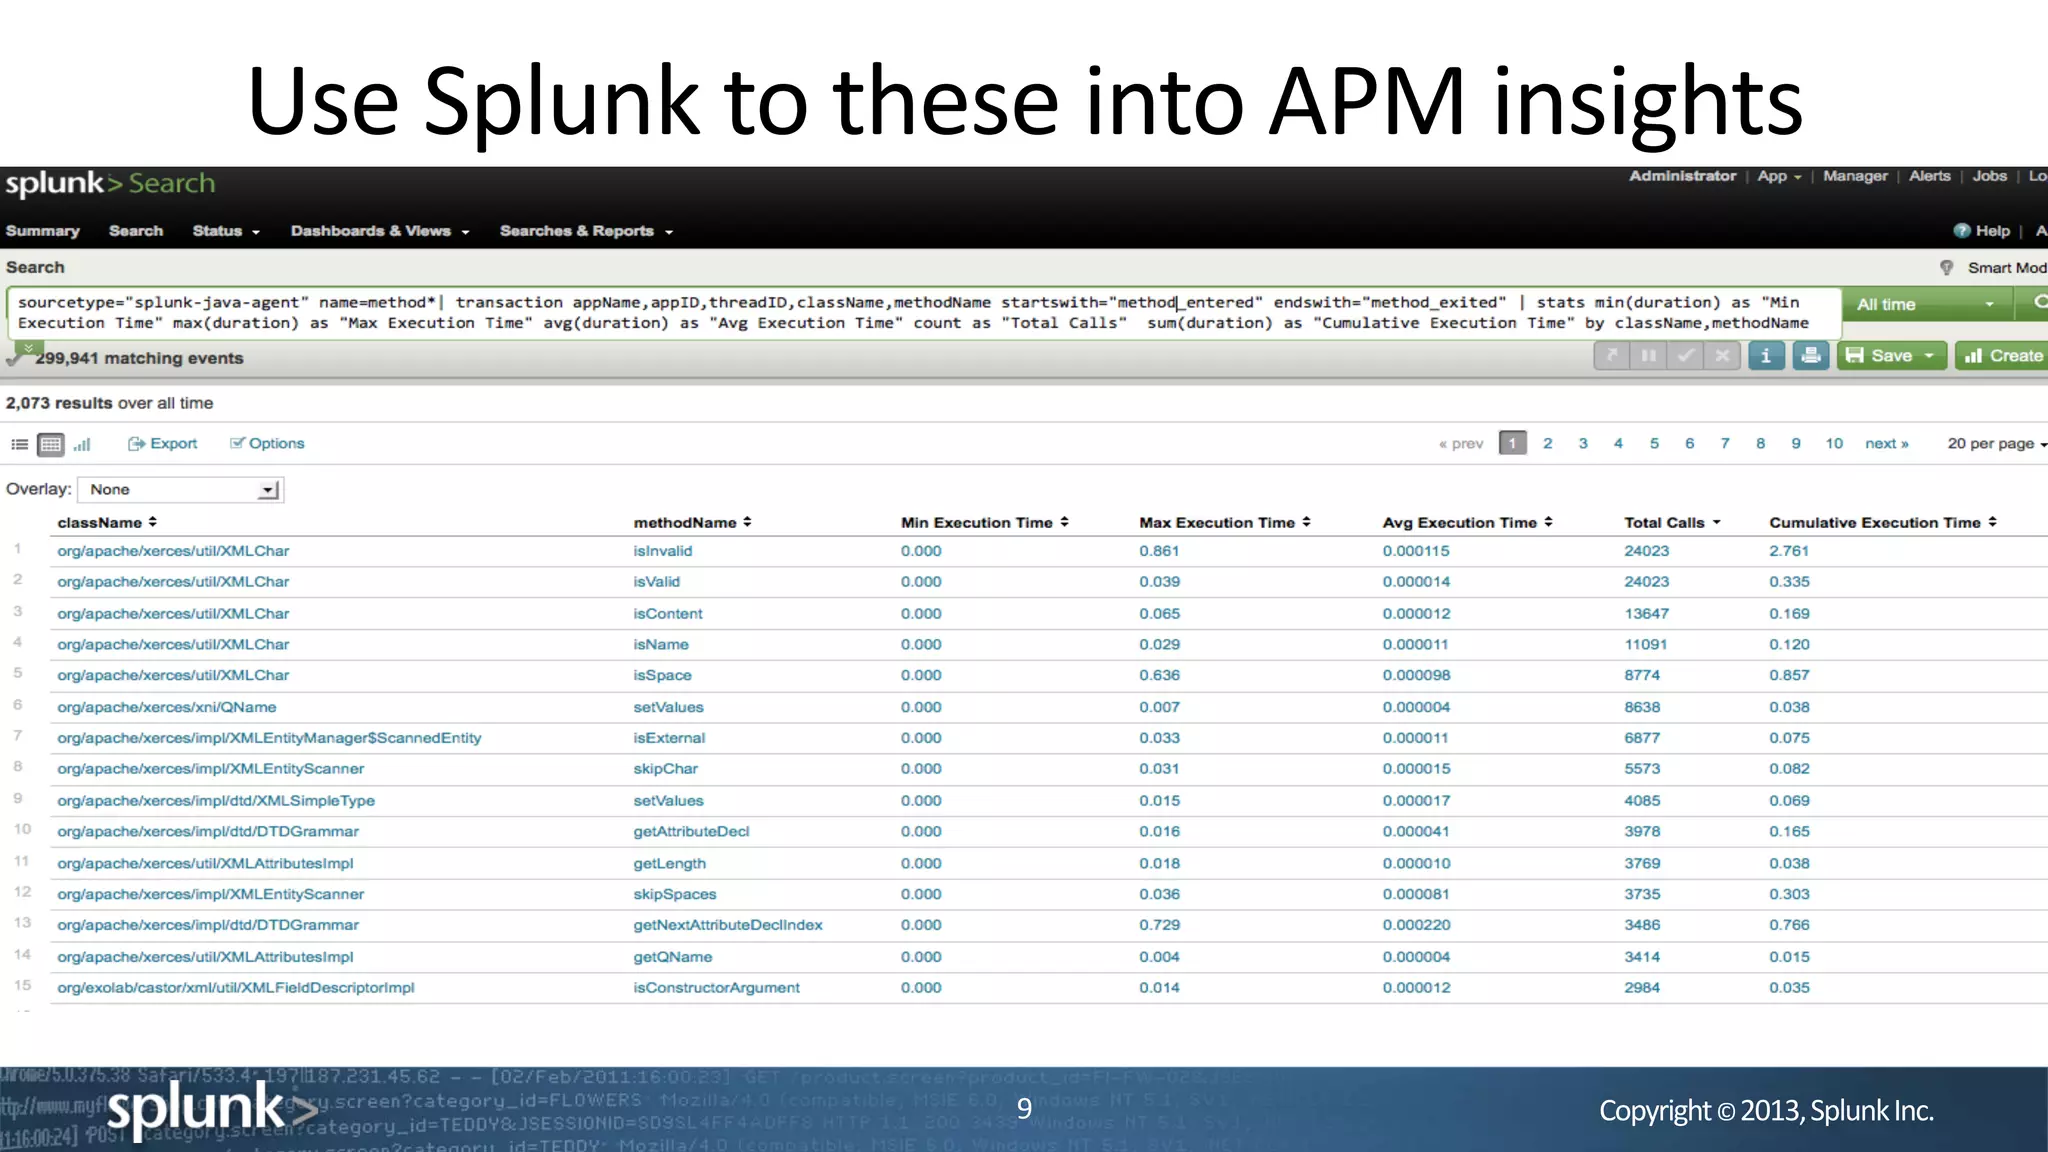Sort by Cumulative Execution Time arrows
The height and width of the screenshot is (1152, 2048).
[1992, 522]
